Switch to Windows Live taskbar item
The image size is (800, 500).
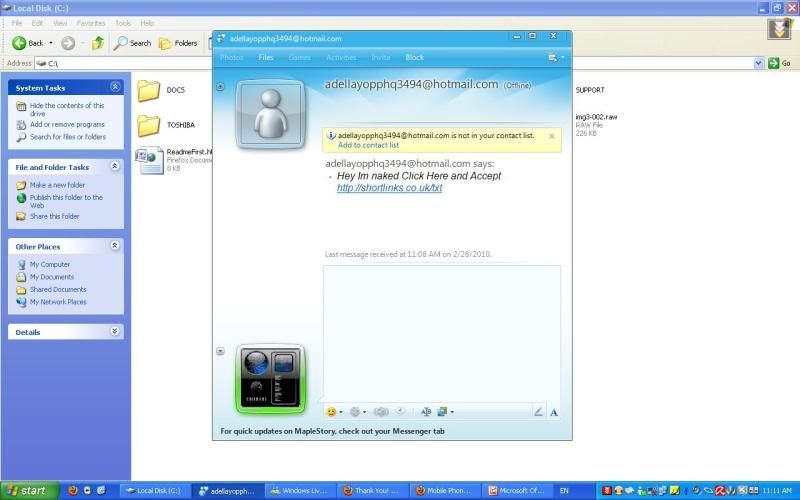[300, 491]
